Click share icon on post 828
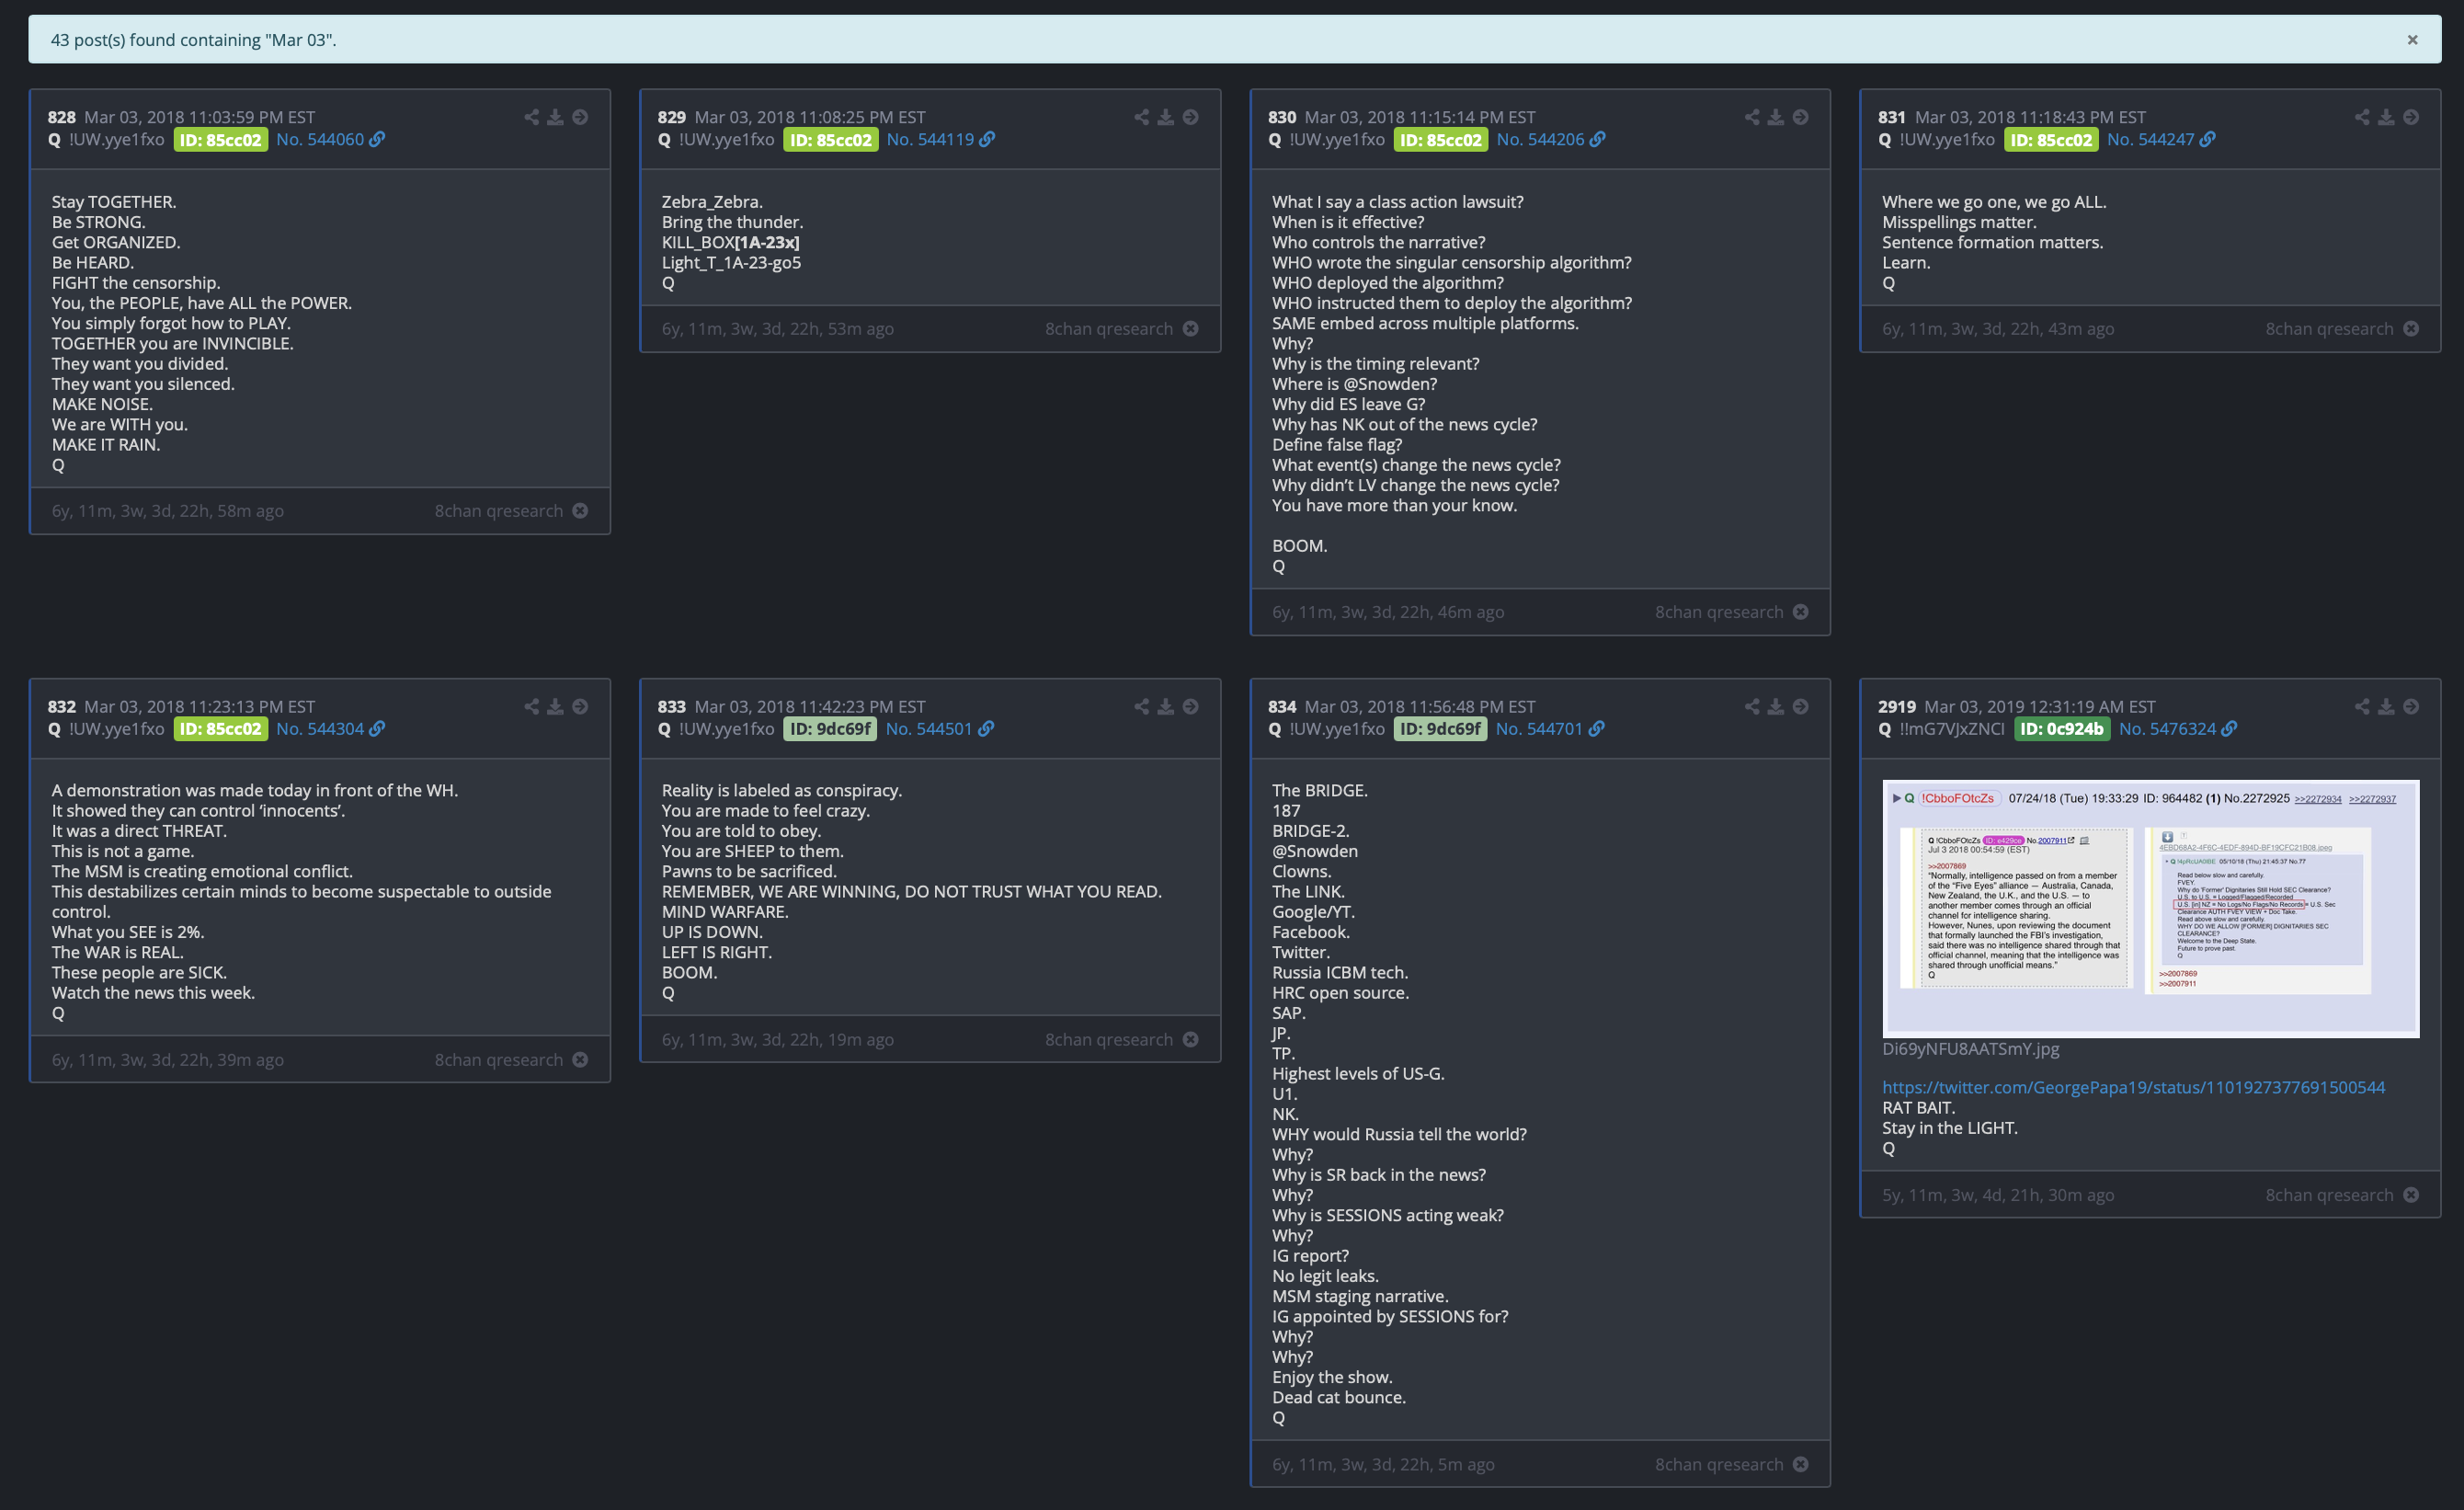 click(x=531, y=117)
